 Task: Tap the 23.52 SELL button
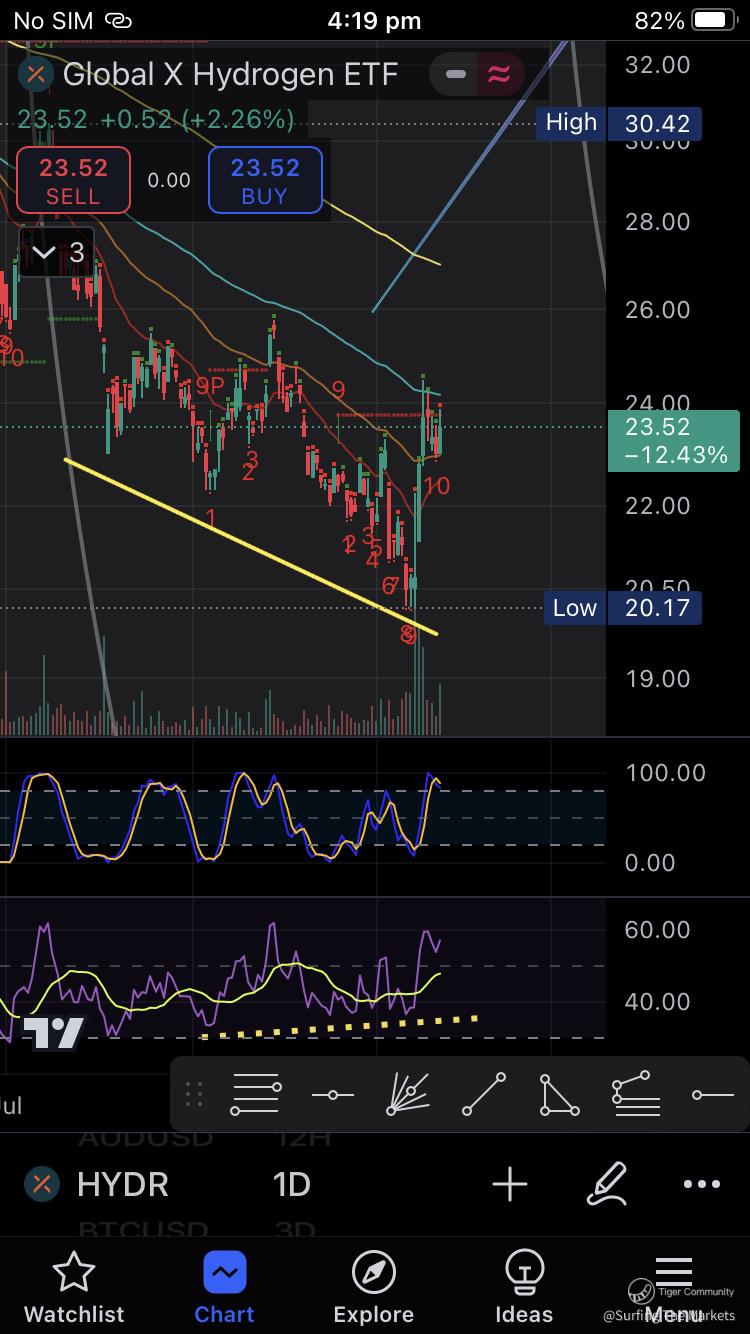tap(73, 180)
